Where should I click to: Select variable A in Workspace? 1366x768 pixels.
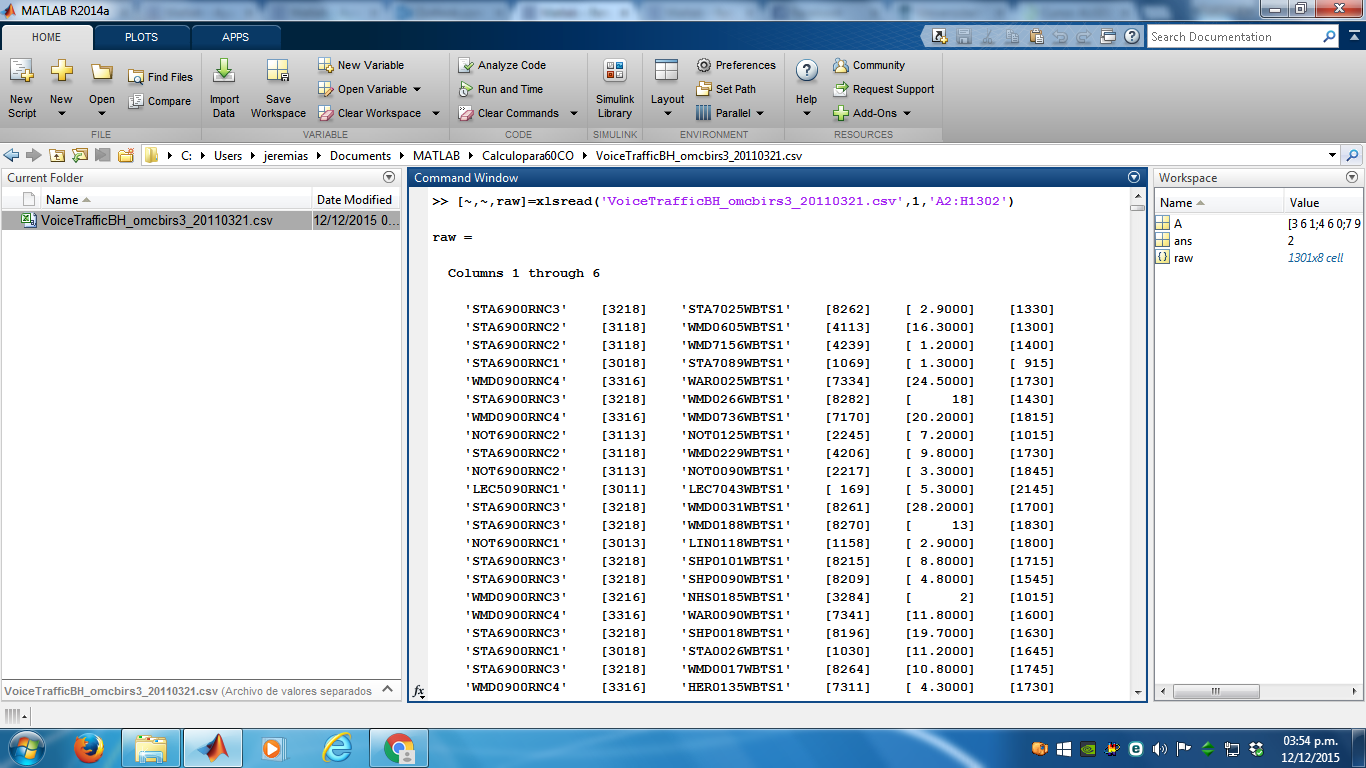pyautogui.click(x=1178, y=224)
